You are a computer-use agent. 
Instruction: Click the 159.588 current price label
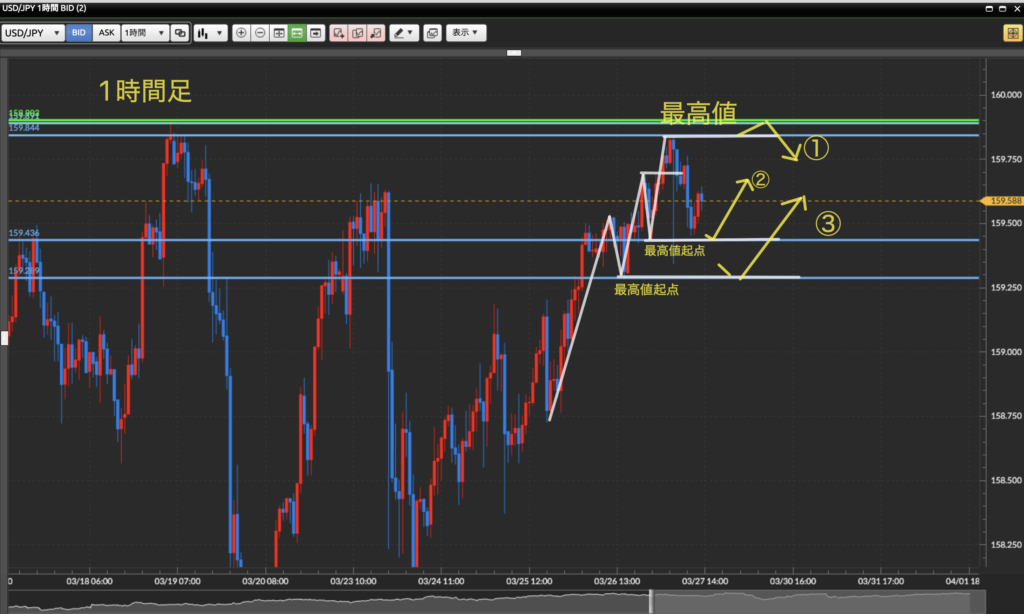pyautogui.click(x=1005, y=201)
